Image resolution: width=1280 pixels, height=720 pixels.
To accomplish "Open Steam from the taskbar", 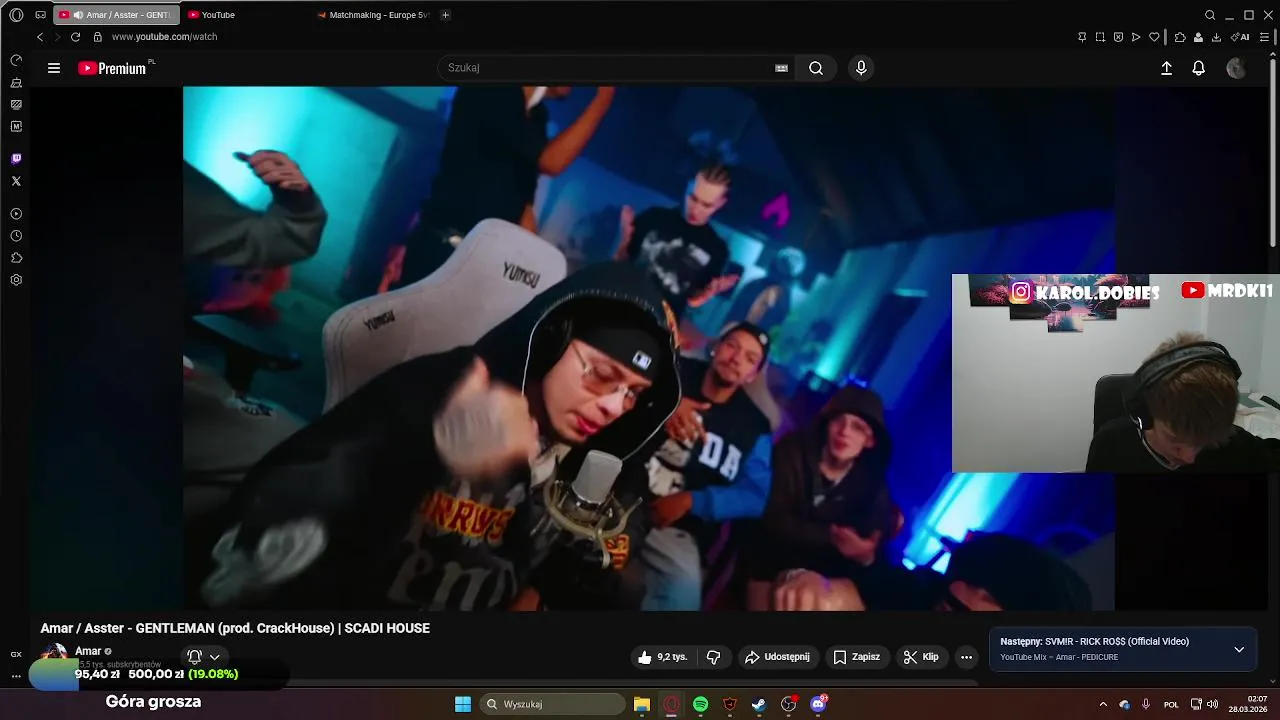I will point(759,704).
